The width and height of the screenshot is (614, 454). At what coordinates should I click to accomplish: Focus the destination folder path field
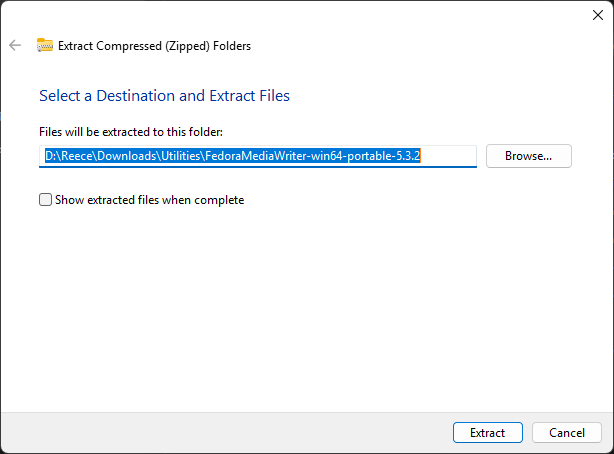[258, 156]
